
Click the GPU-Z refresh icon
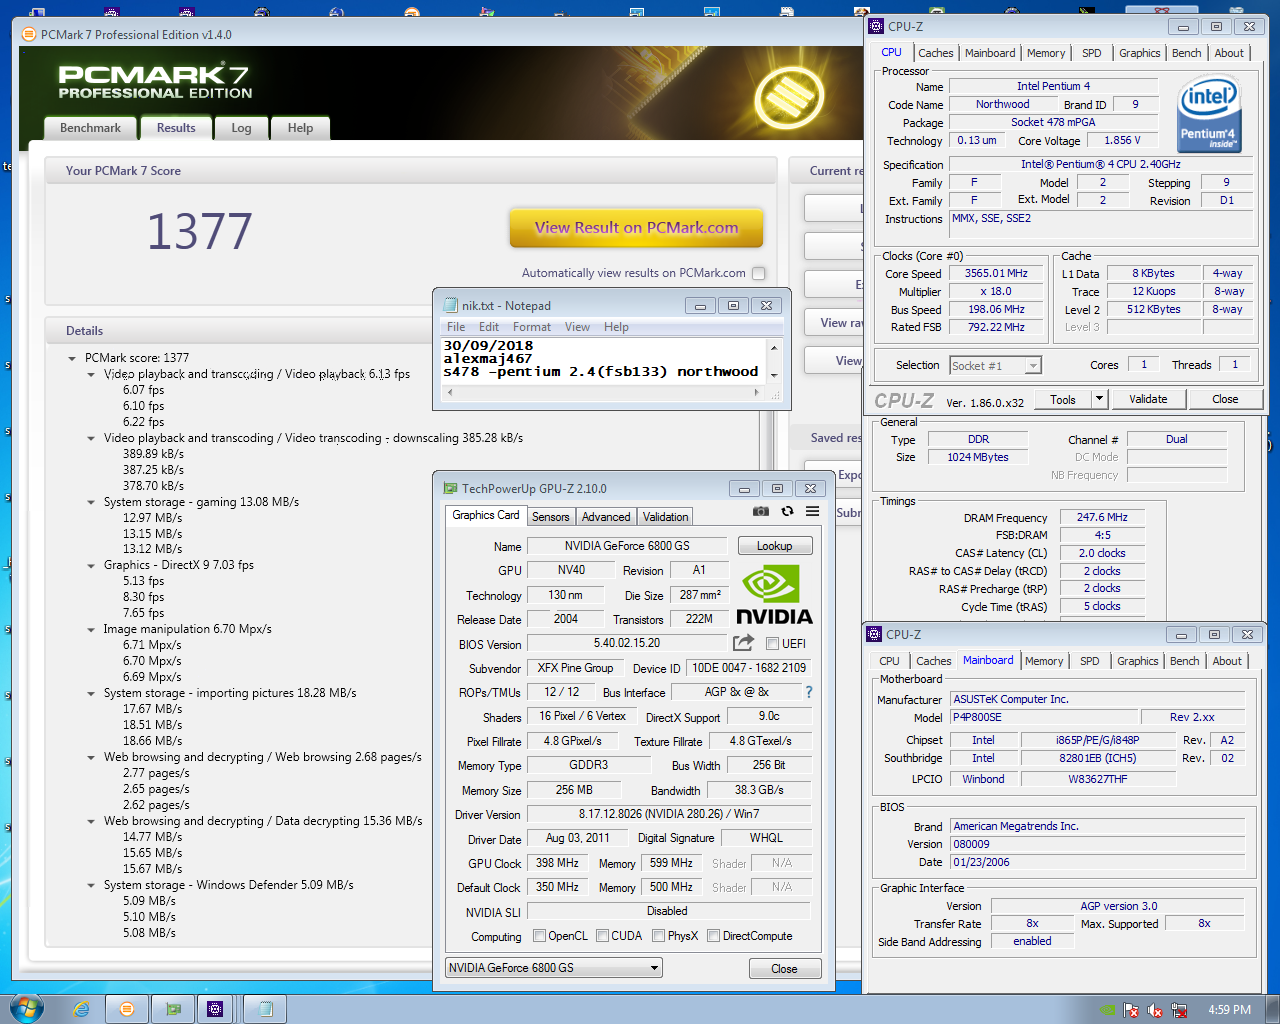787,511
